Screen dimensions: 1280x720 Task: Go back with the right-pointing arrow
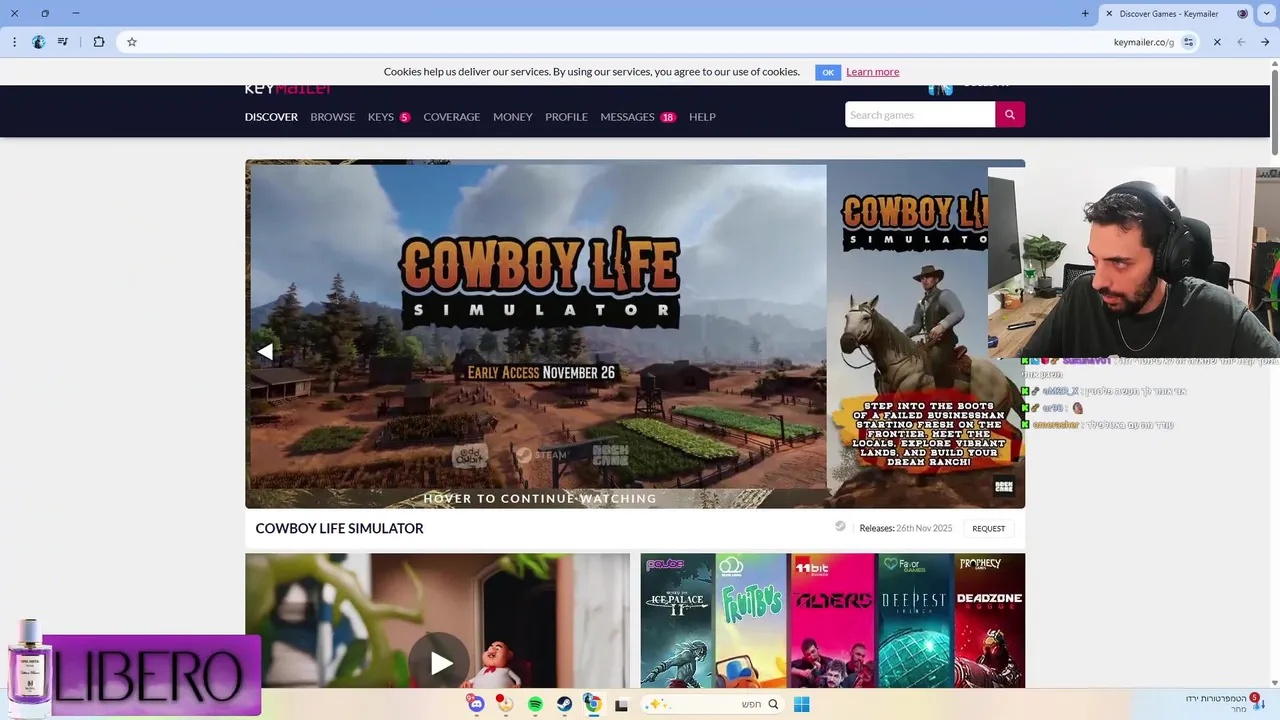point(1265,42)
